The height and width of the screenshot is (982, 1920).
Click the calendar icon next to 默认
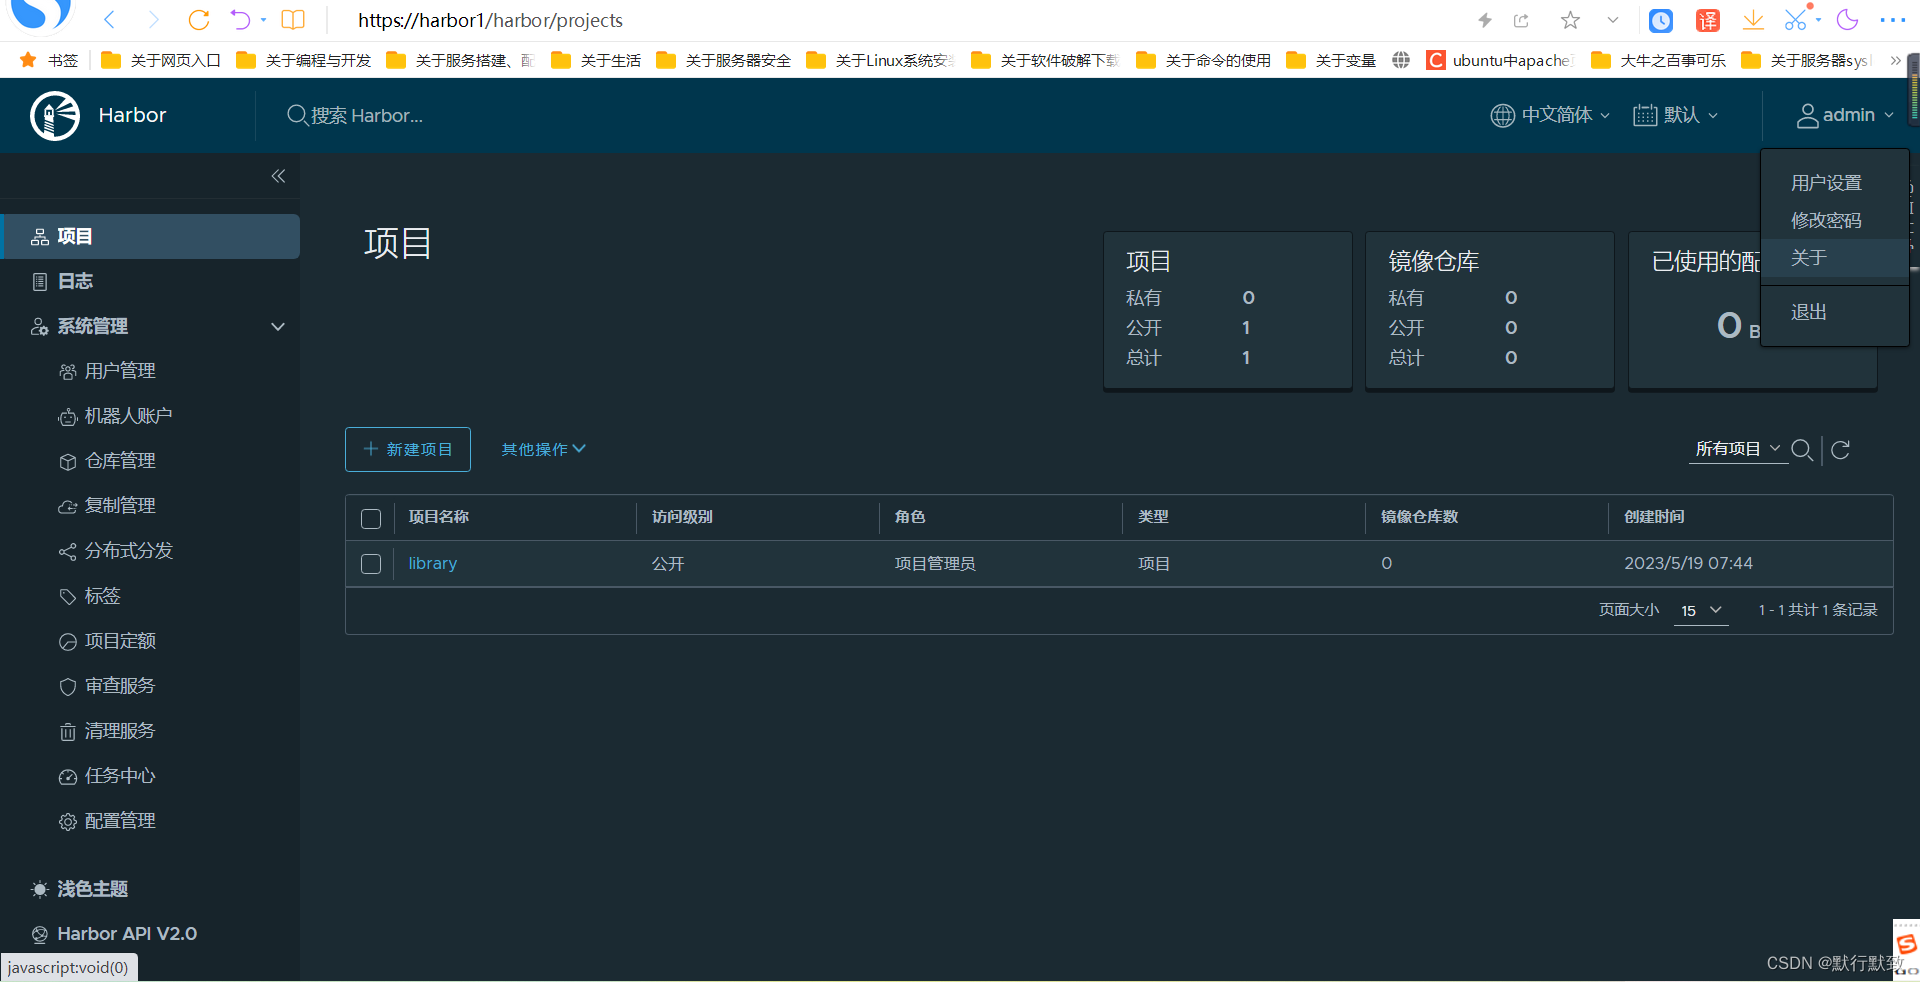tap(1644, 116)
